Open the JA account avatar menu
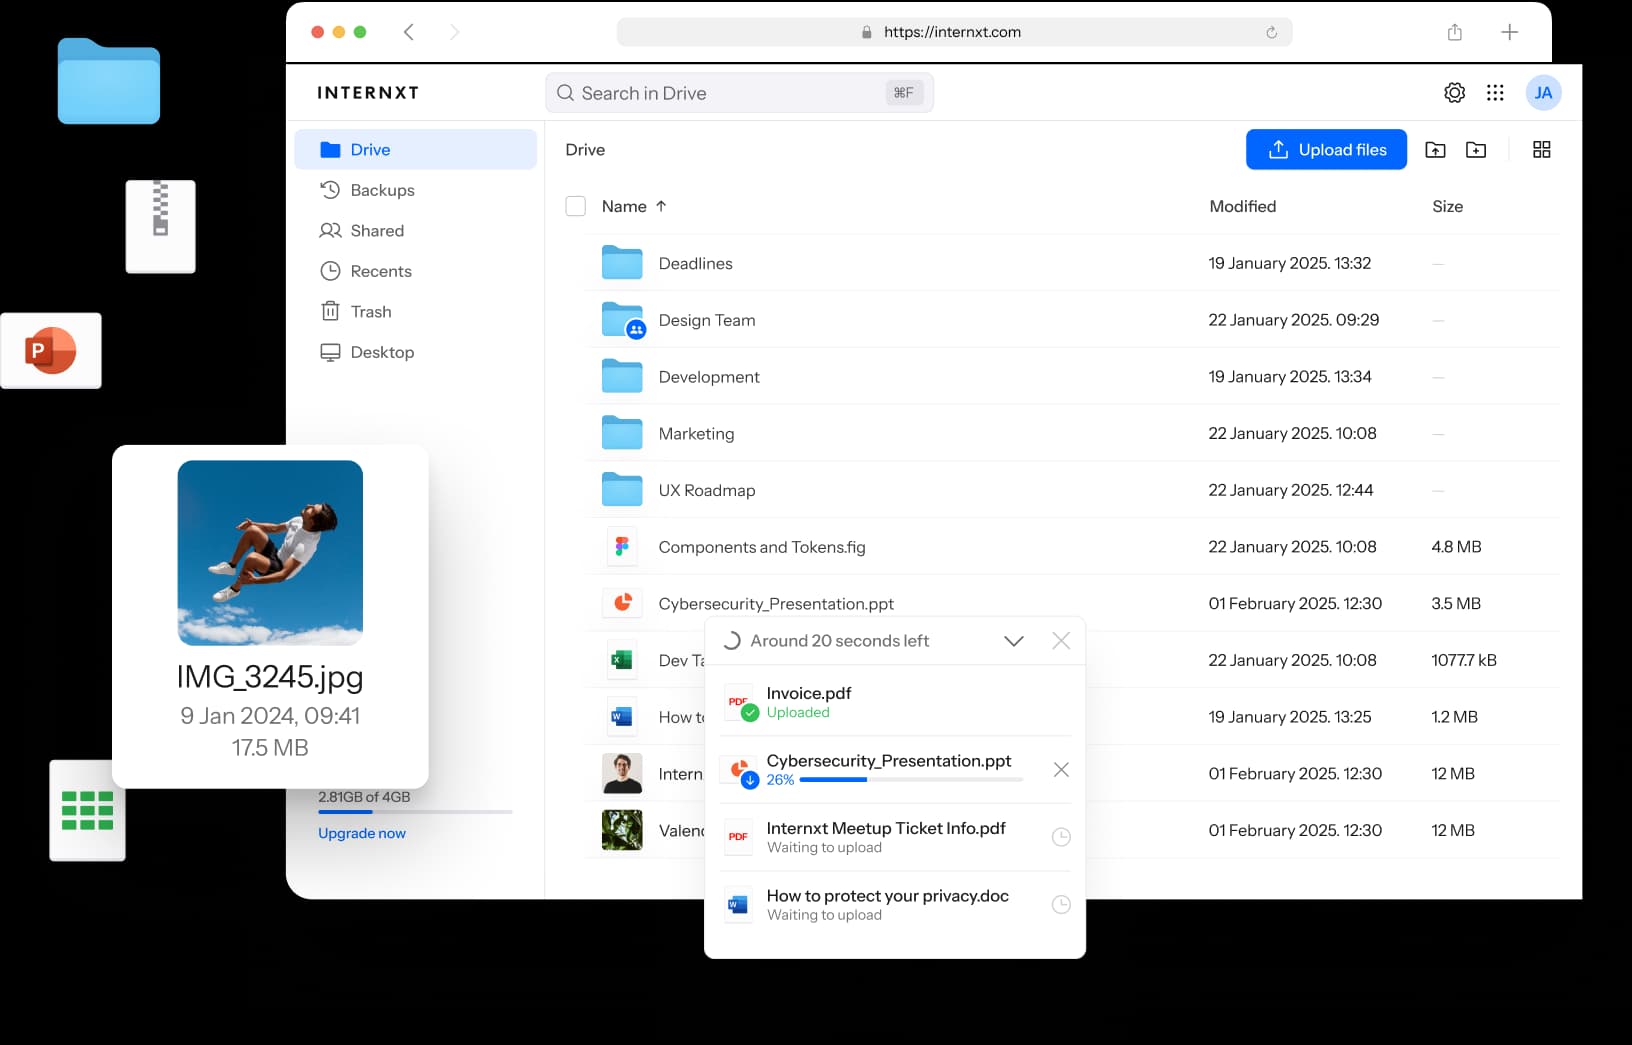Screen dimensions: 1632x1045 pyautogui.click(x=1543, y=92)
